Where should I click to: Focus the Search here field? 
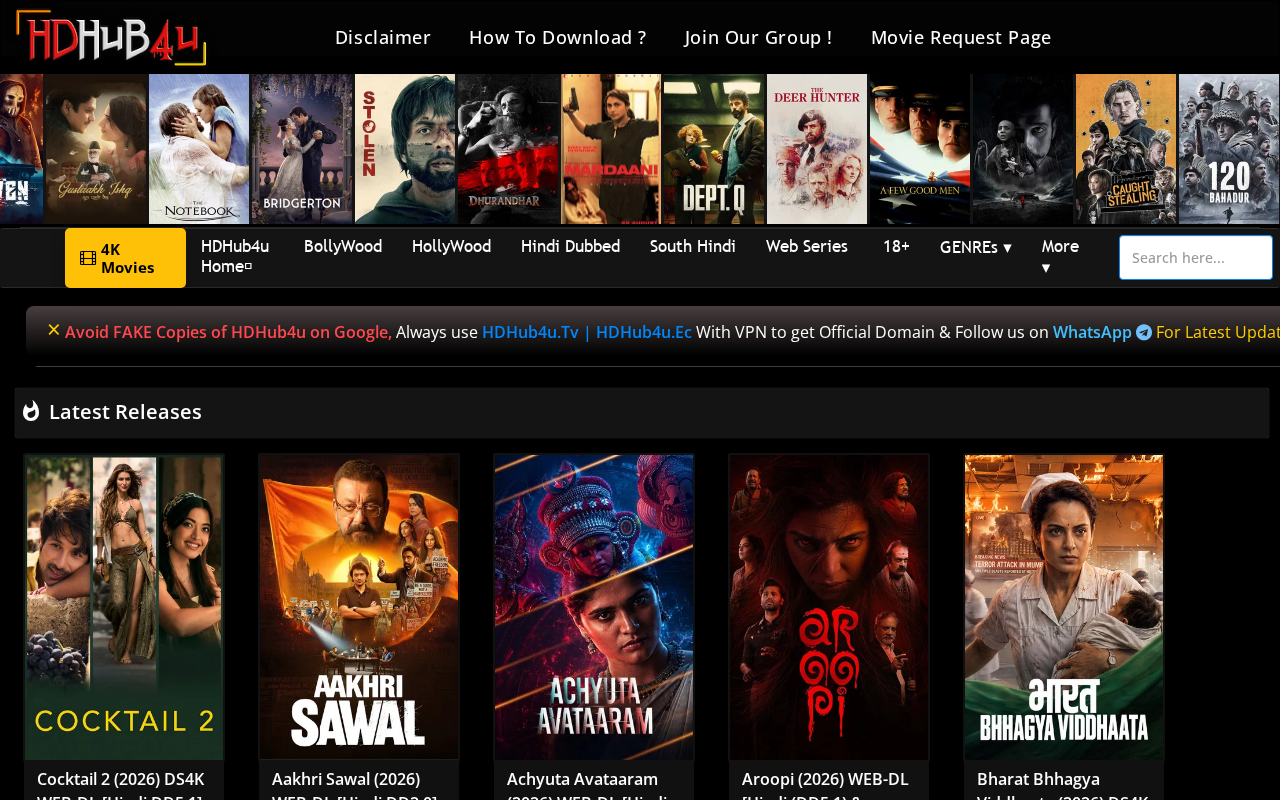[x=1196, y=258]
